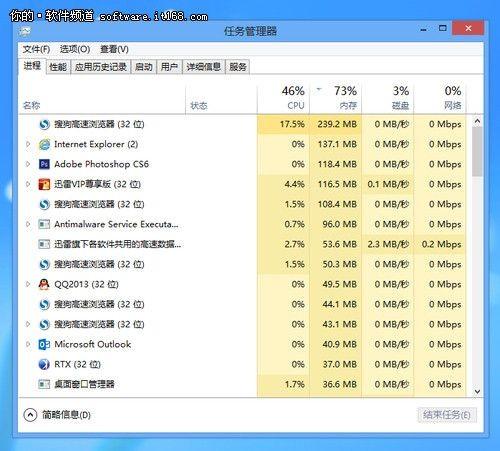Sort by the 46% CPU column header
Image resolution: width=500 pixels, height=451 pixels.
pos(283,97)
